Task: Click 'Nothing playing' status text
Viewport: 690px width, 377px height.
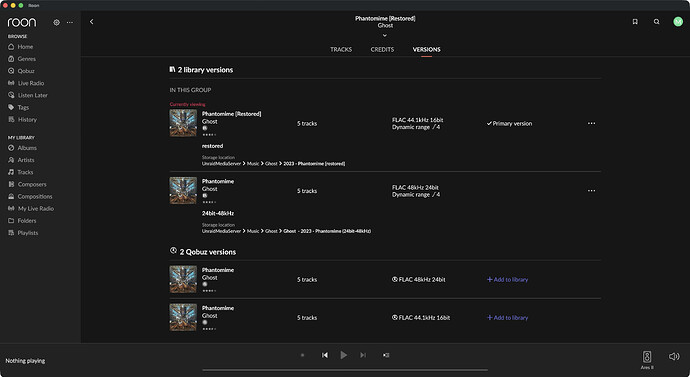Action: point(25,361)
